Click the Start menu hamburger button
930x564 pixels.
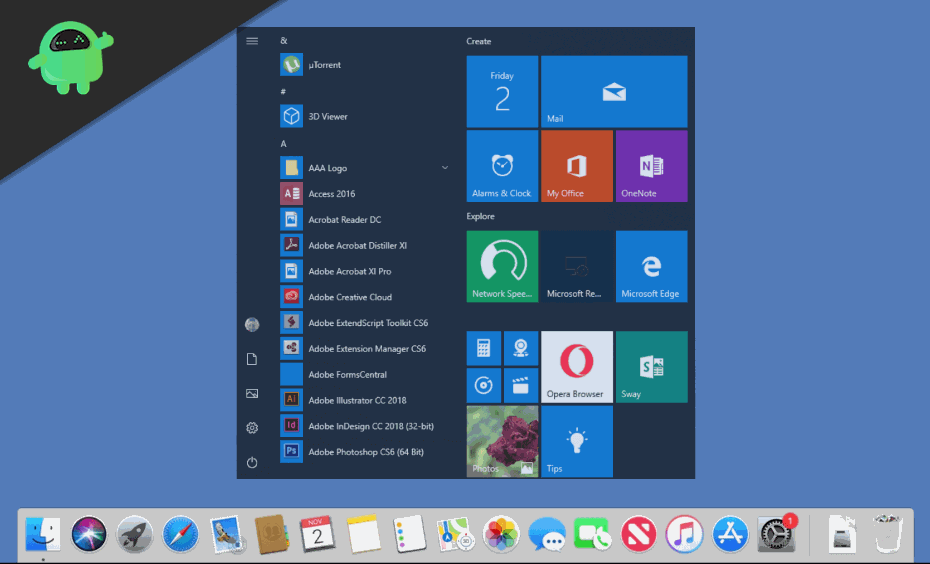click(x=252, y=41)
